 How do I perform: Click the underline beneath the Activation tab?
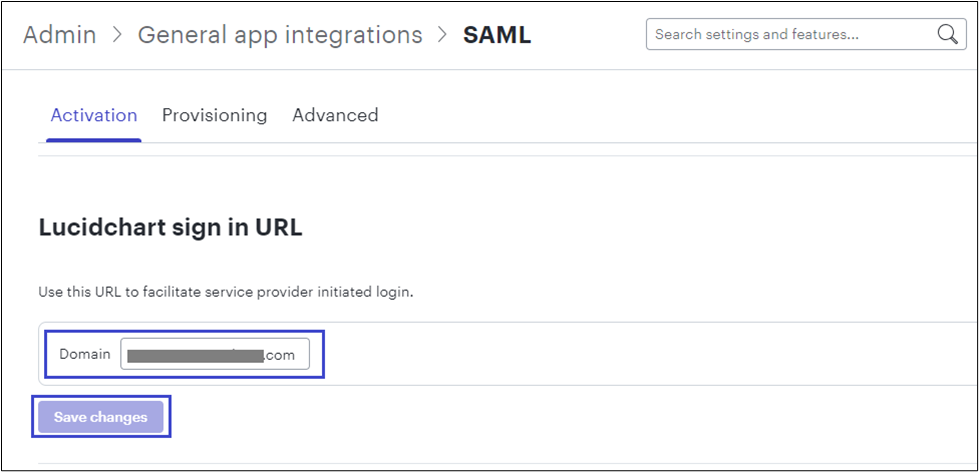[94, 140]
